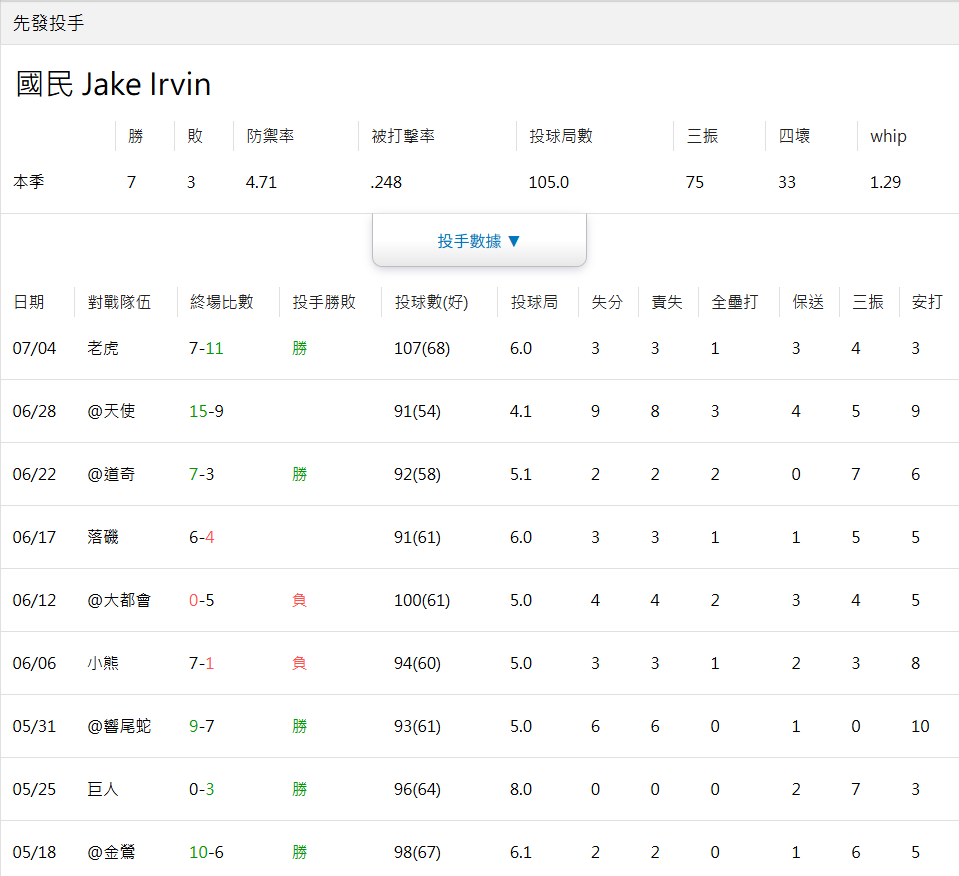Click the 0-5 final score
Viewport: 959px width, 876px height.
pos(202,601)
